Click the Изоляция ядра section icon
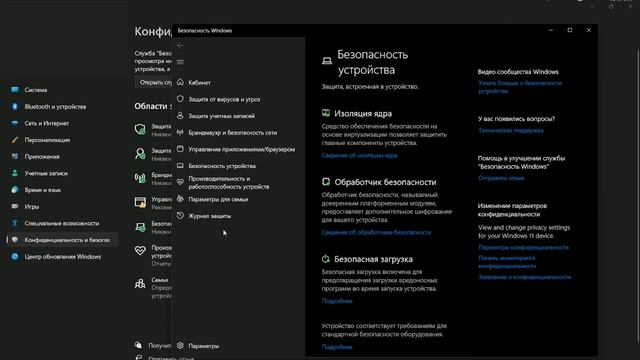The width and height of the screenshot is (640, 360). tap(326, 113)
